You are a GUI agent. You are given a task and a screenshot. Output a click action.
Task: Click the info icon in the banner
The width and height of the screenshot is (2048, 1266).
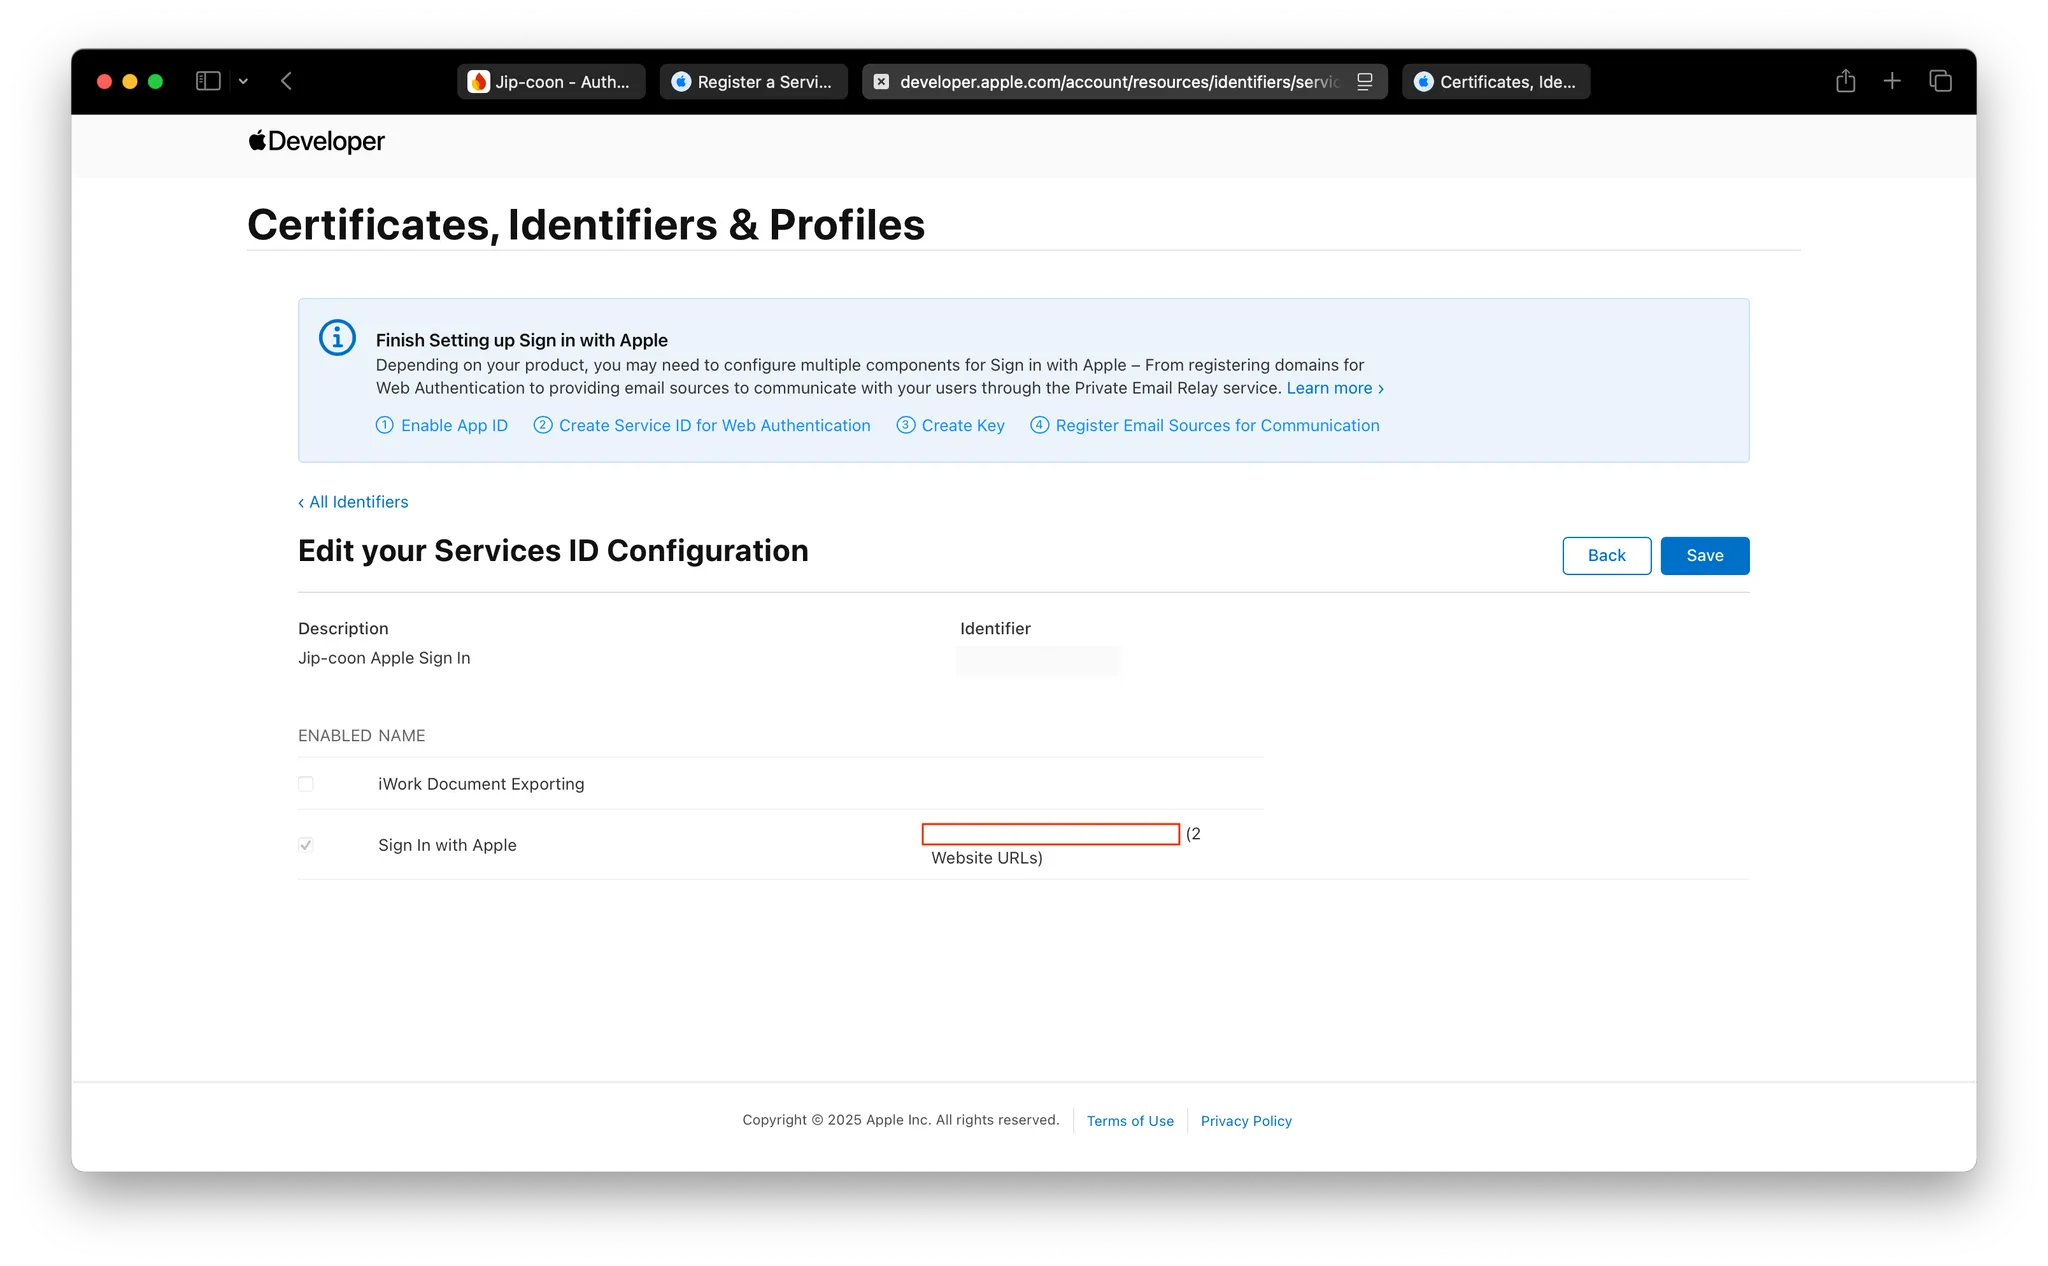coord(337,338)
